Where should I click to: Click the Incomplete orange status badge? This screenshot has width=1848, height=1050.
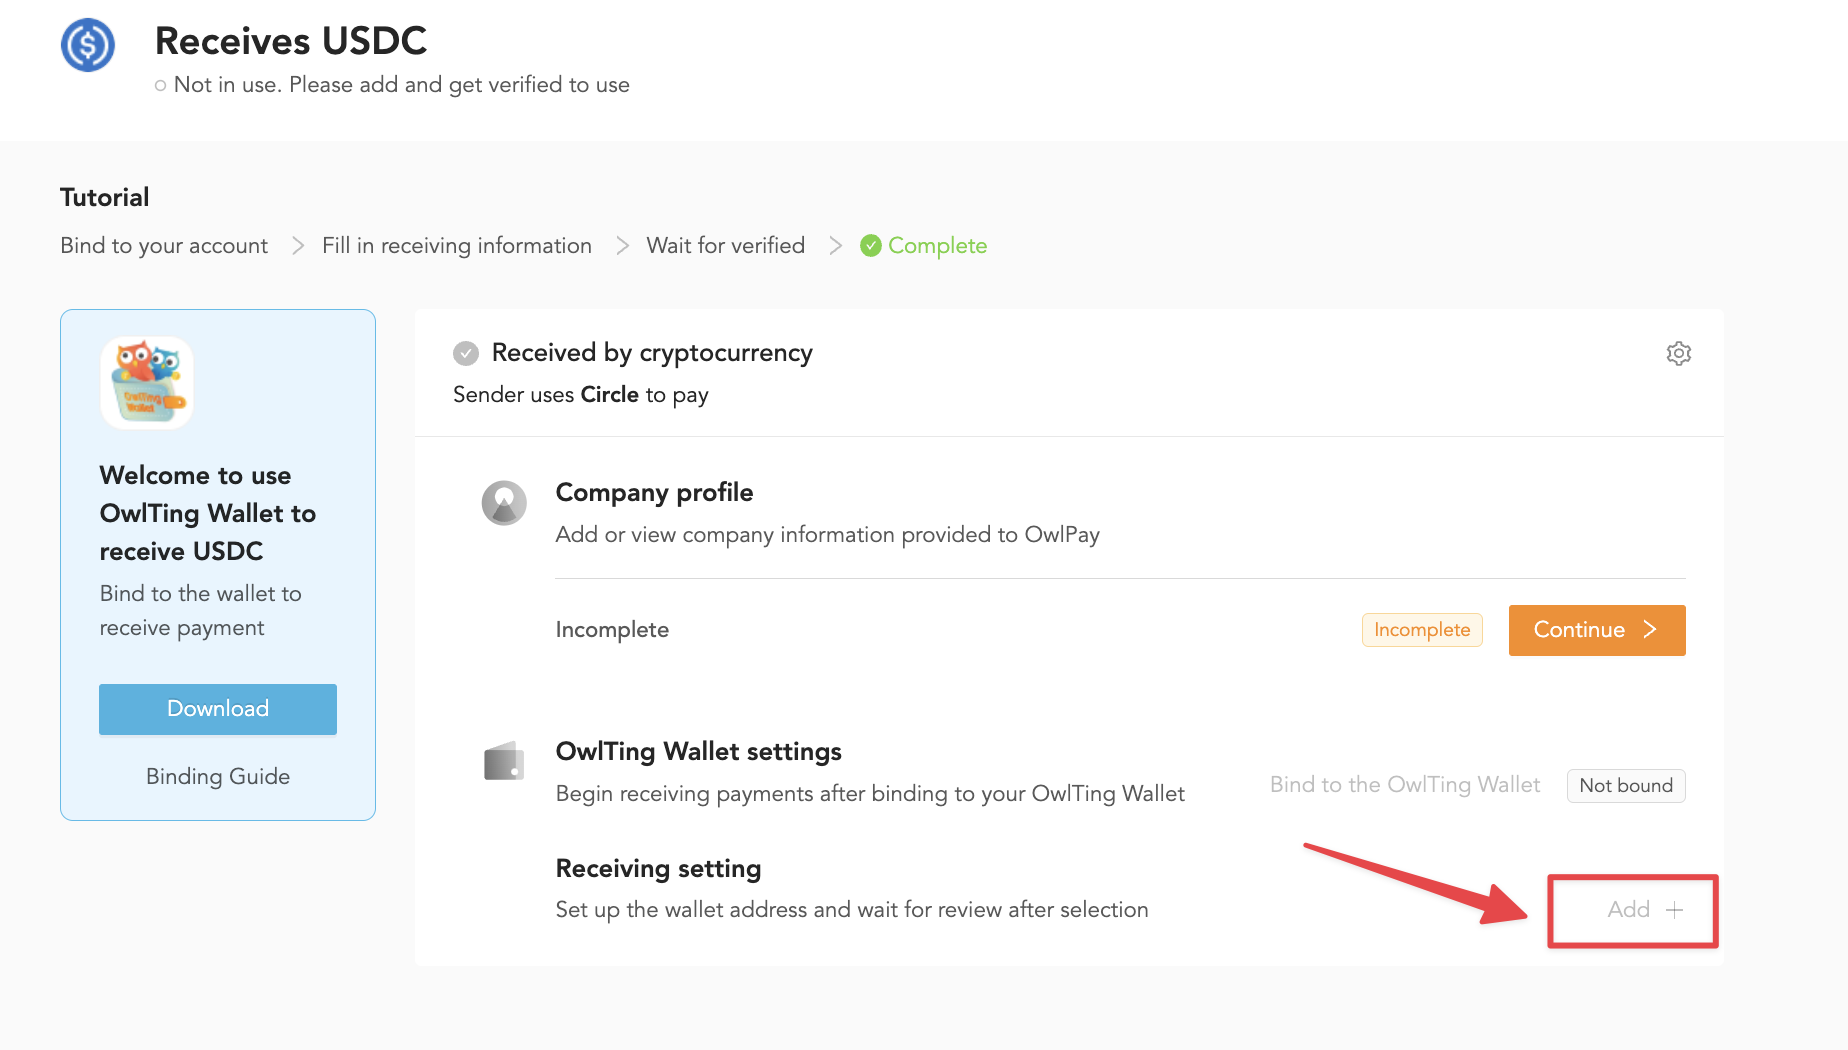click(1422, 630)
